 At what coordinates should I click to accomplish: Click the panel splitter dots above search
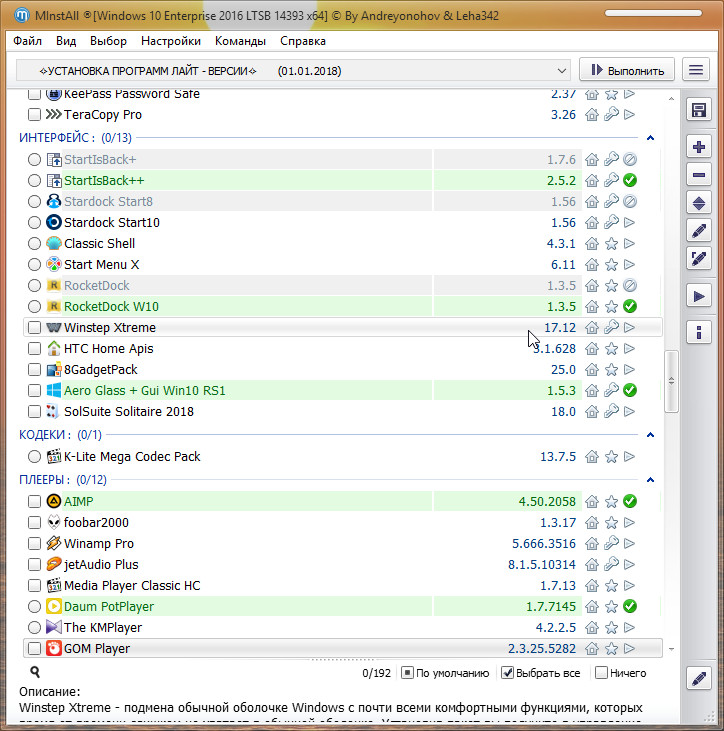(342, 660)
